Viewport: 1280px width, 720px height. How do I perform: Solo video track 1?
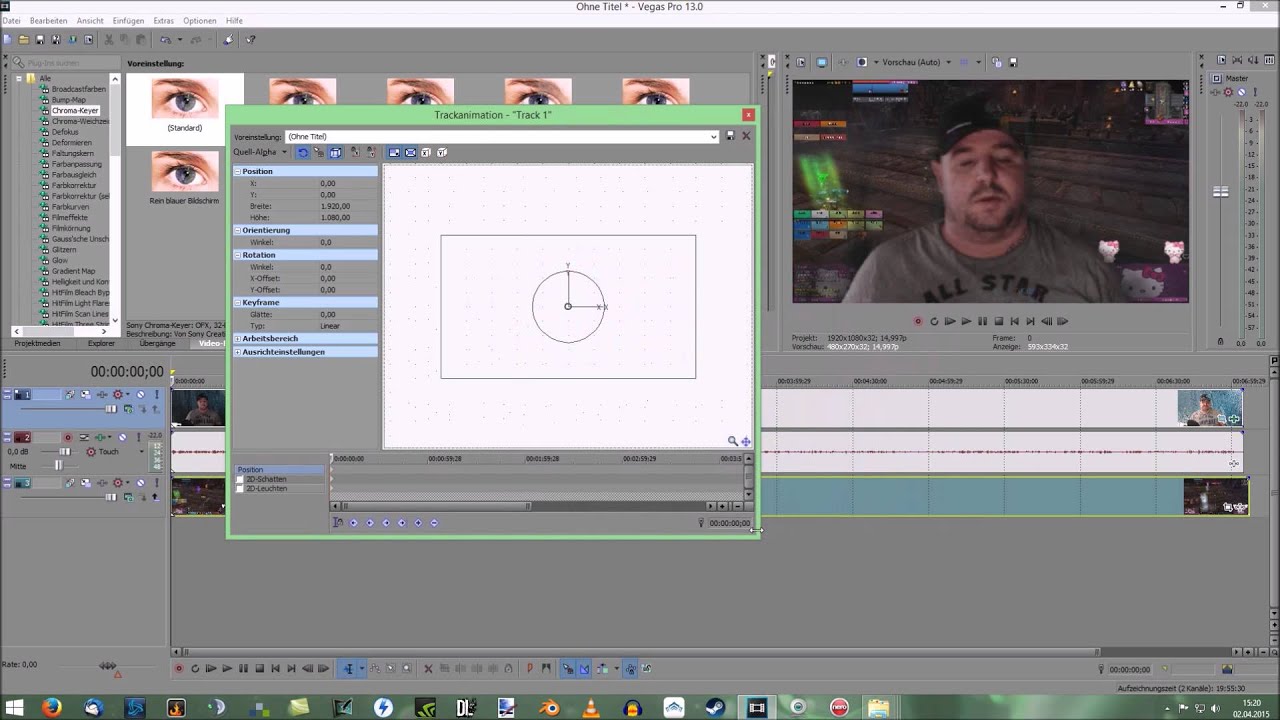point(157,394)
